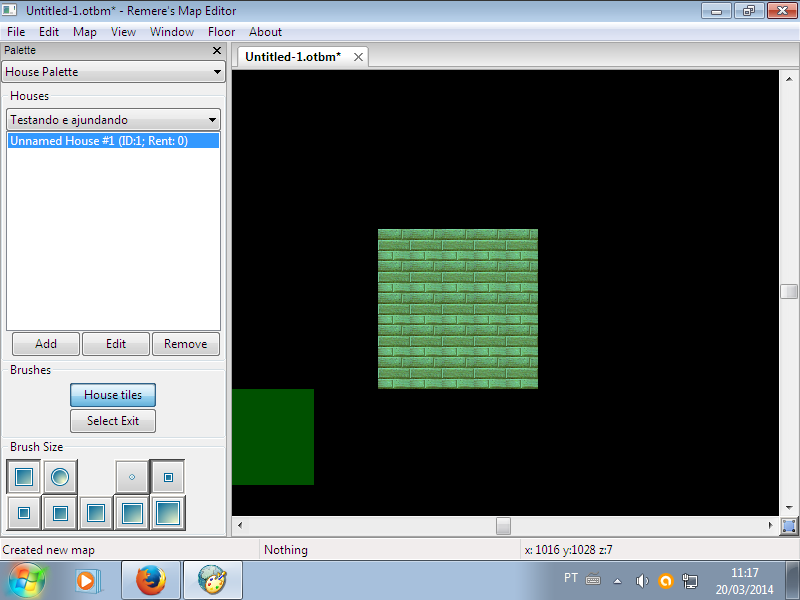Click the dark green rectangle on map

(273, 437)
